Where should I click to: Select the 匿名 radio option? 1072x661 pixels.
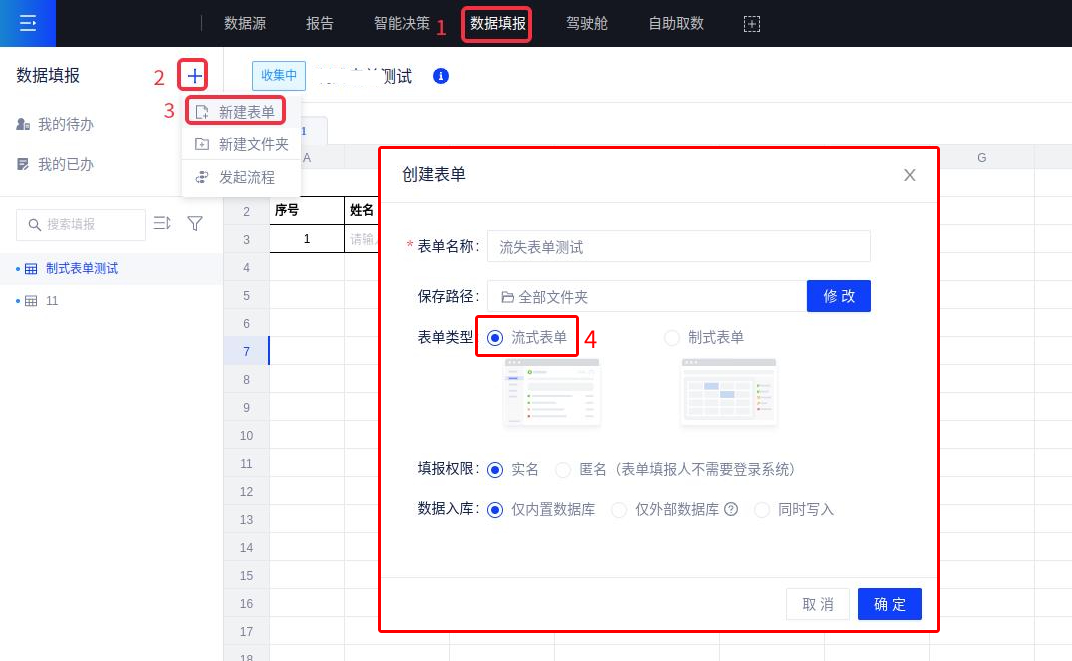(563, 469)
